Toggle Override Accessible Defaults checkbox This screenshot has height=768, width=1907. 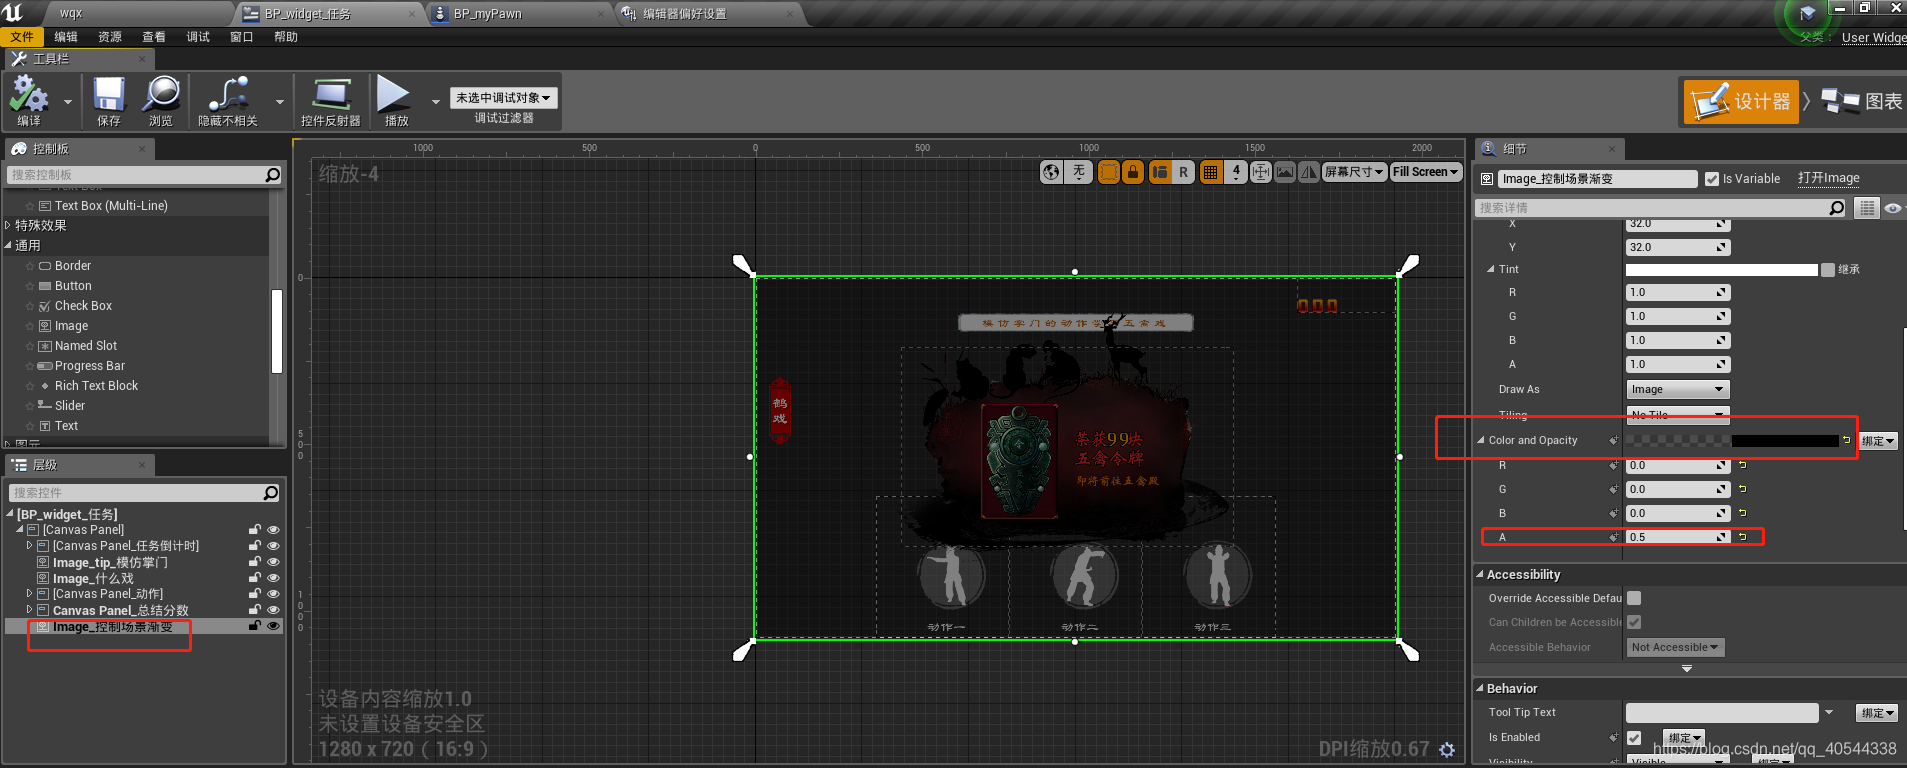coord(1634,598)
